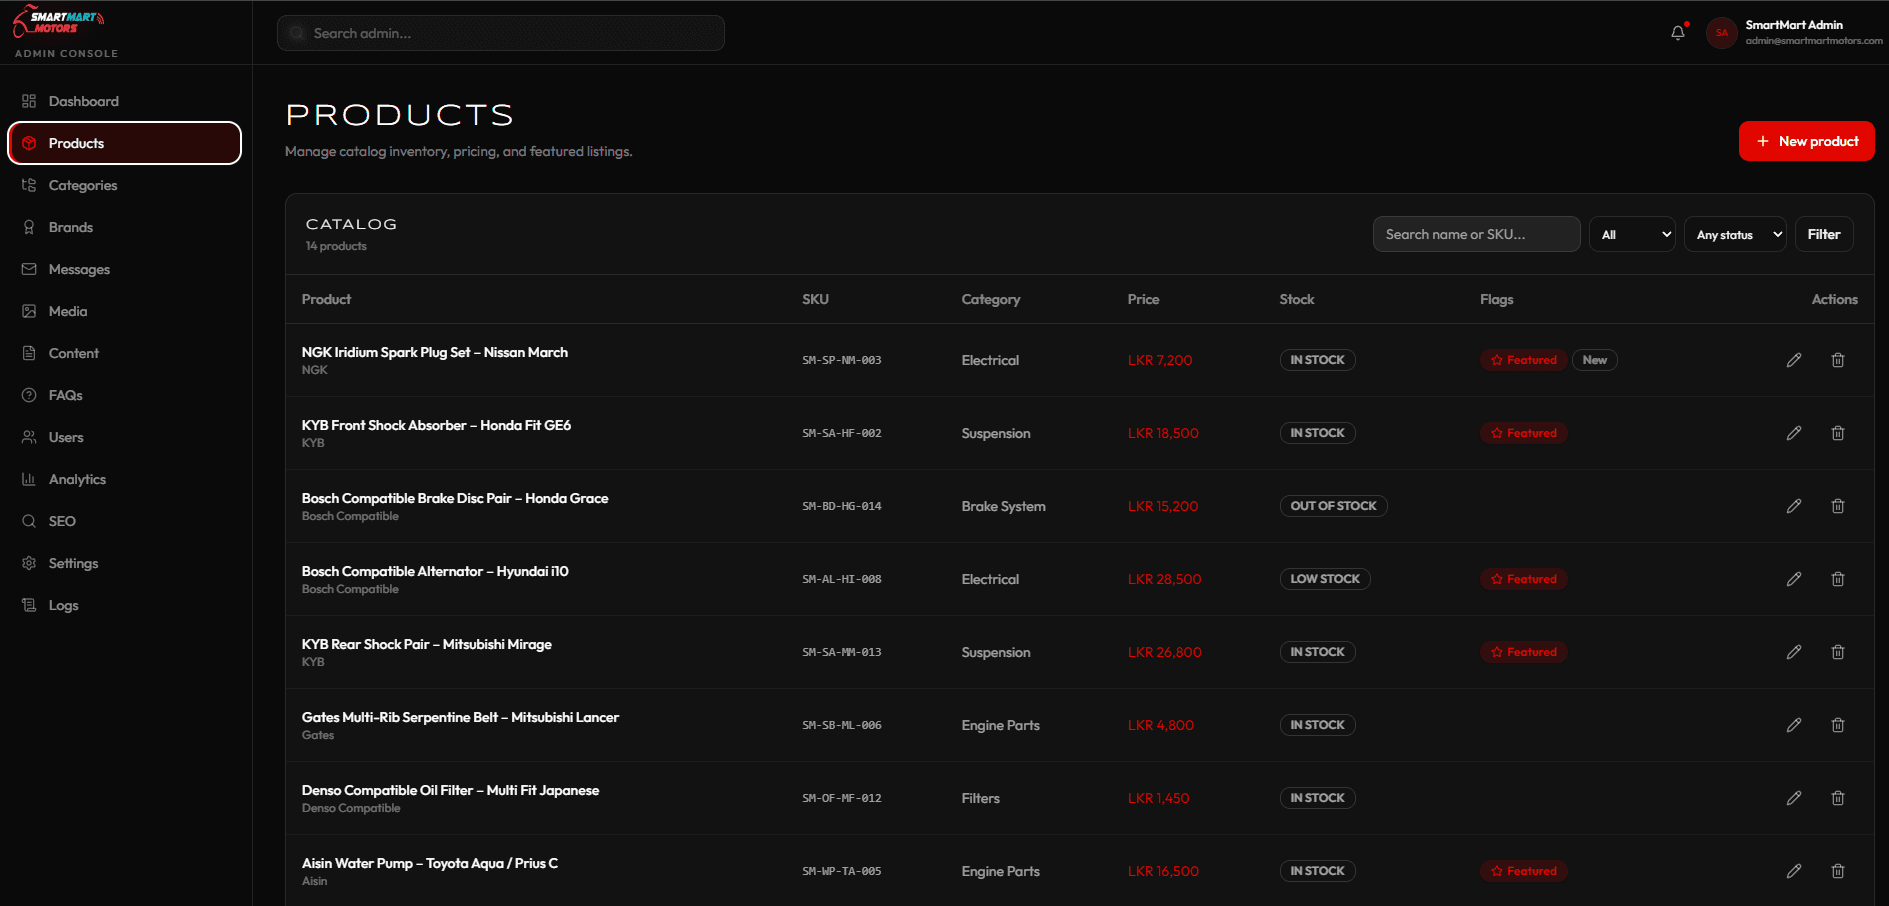The height and width of the screenshot is (906, 1889).
Task: Click Featured flag on KYB Rear Shock Pair
Action: [1523, 652]
